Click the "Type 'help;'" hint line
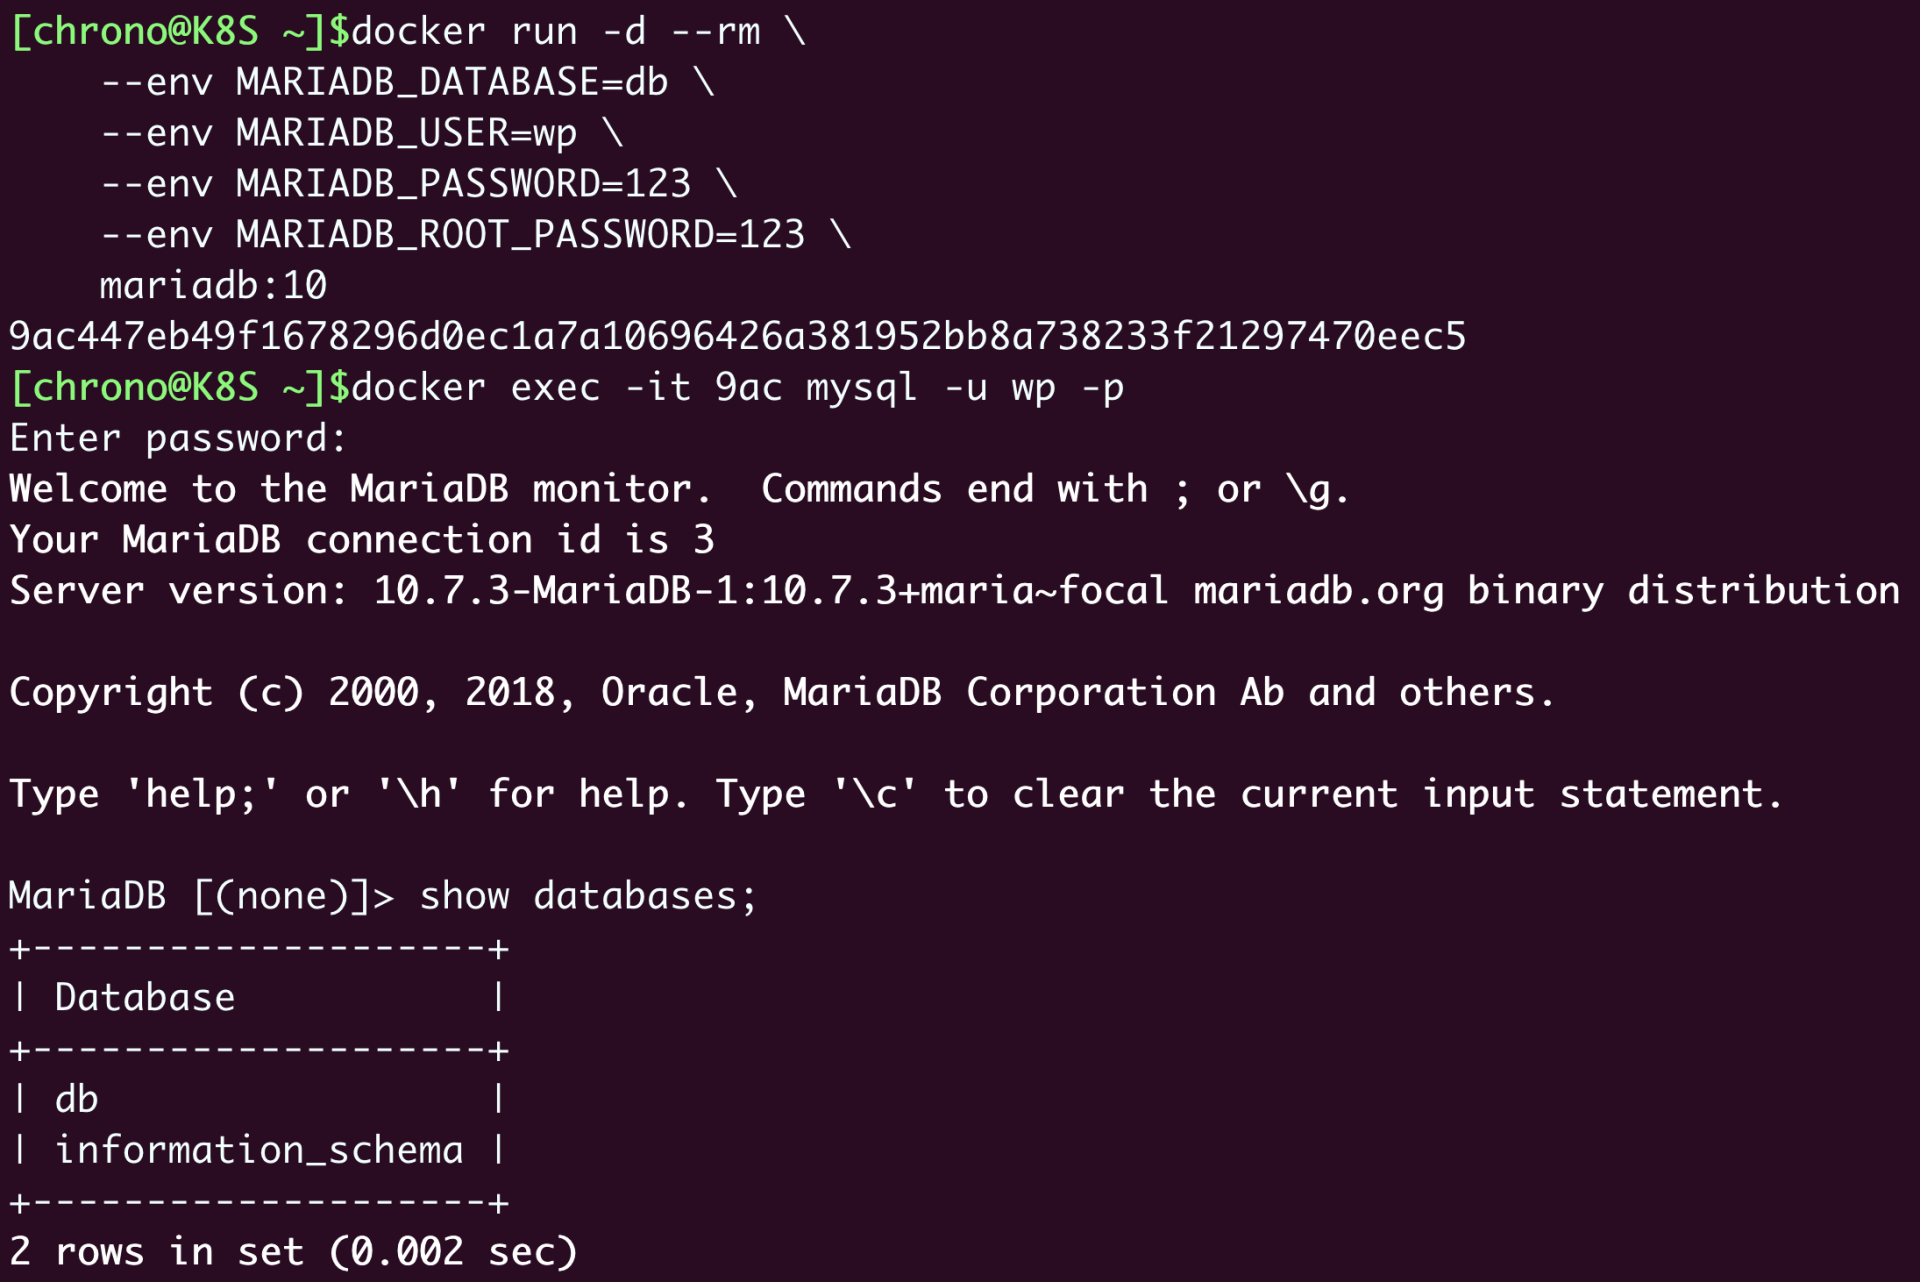The width and height of the screenshot is (1920, 1282). click(x=895, y=795)
